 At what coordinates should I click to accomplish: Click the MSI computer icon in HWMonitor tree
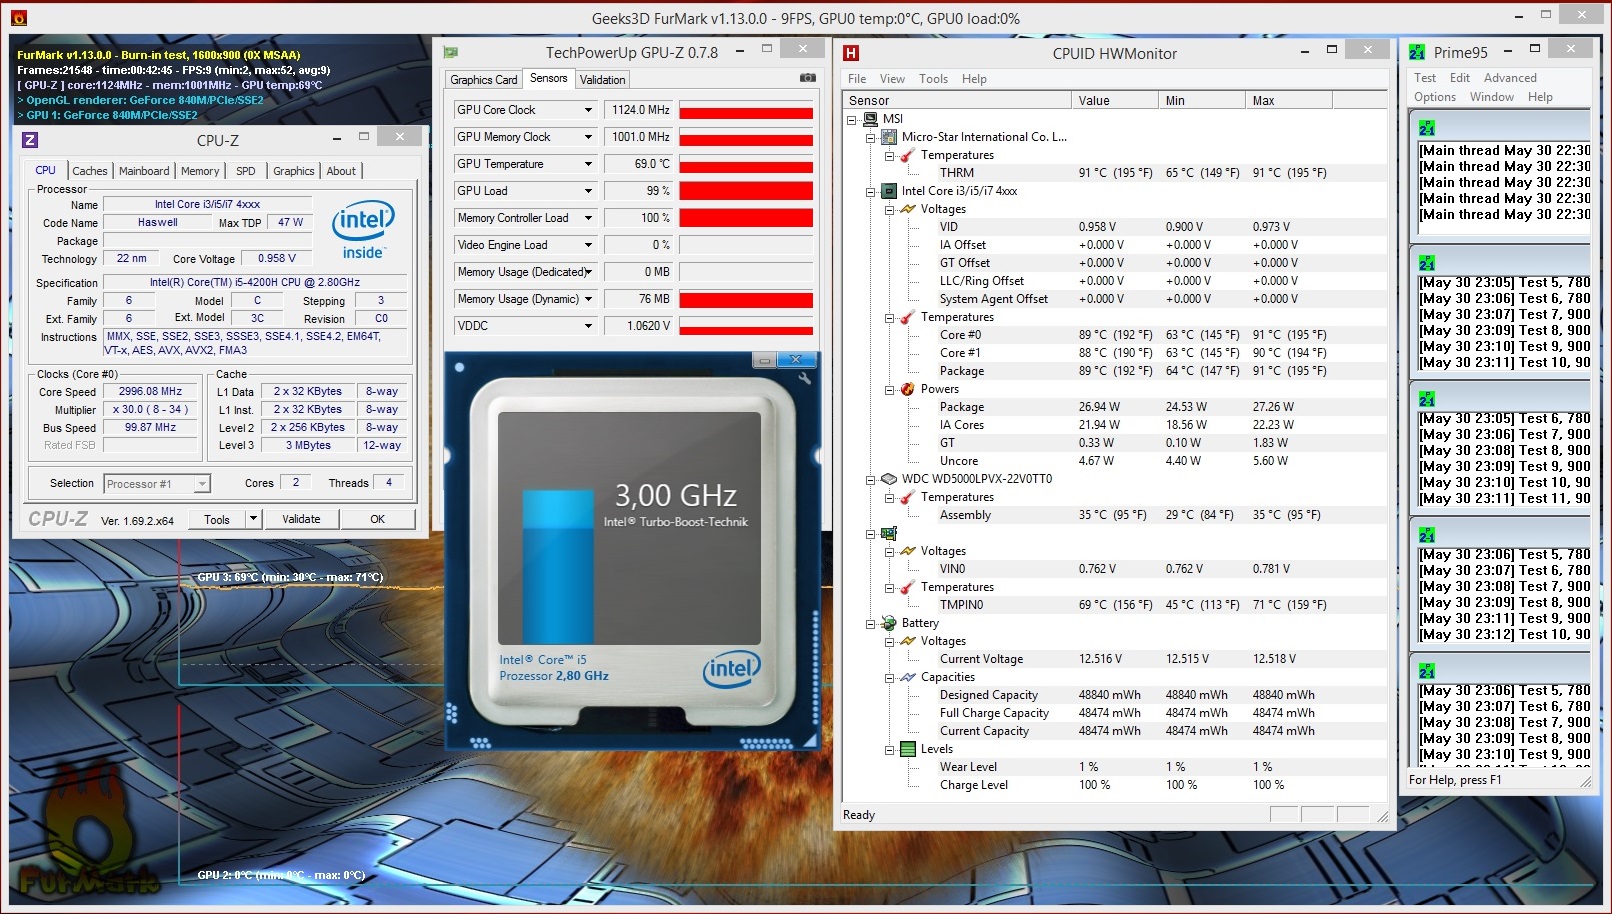click(x=870, y=119)
